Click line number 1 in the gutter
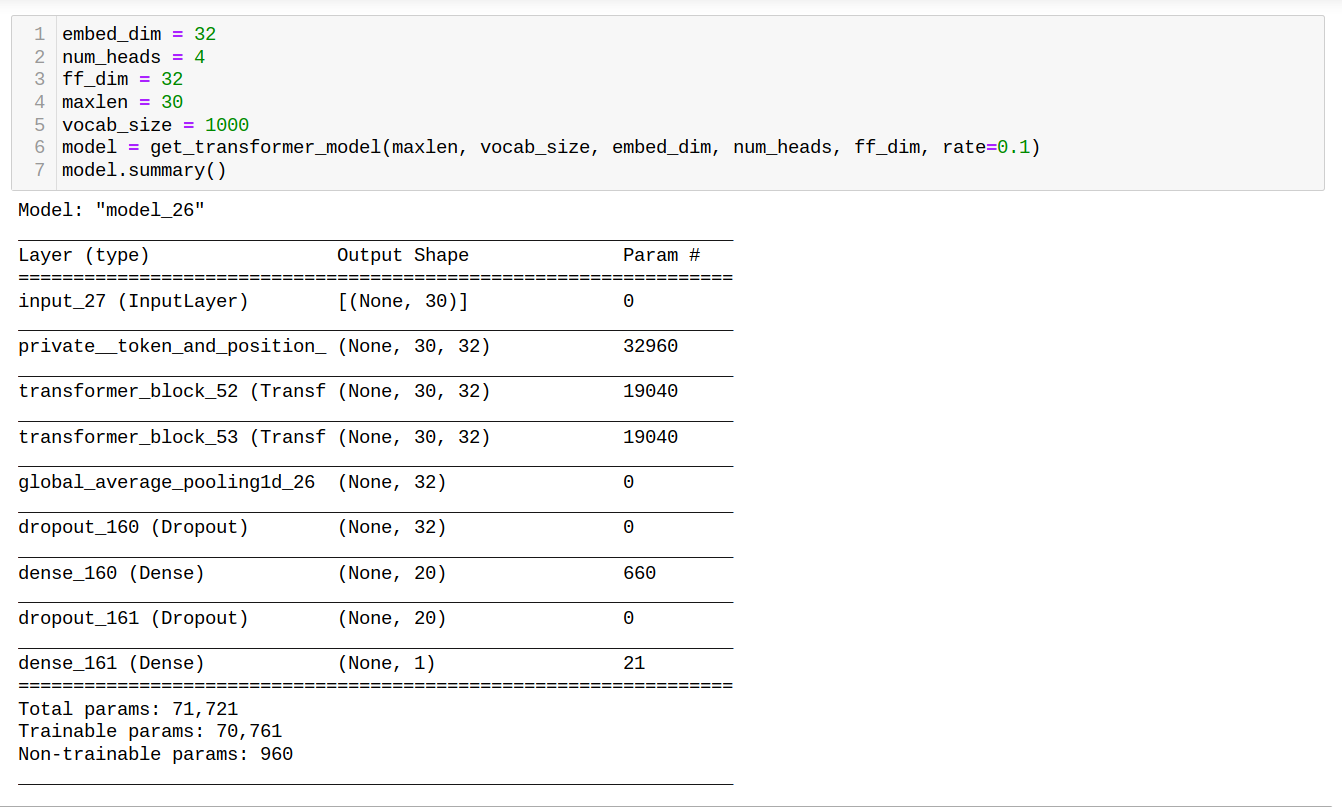Image resolution: width=1342 pixels, height=807 pixels. coord(39,33)
